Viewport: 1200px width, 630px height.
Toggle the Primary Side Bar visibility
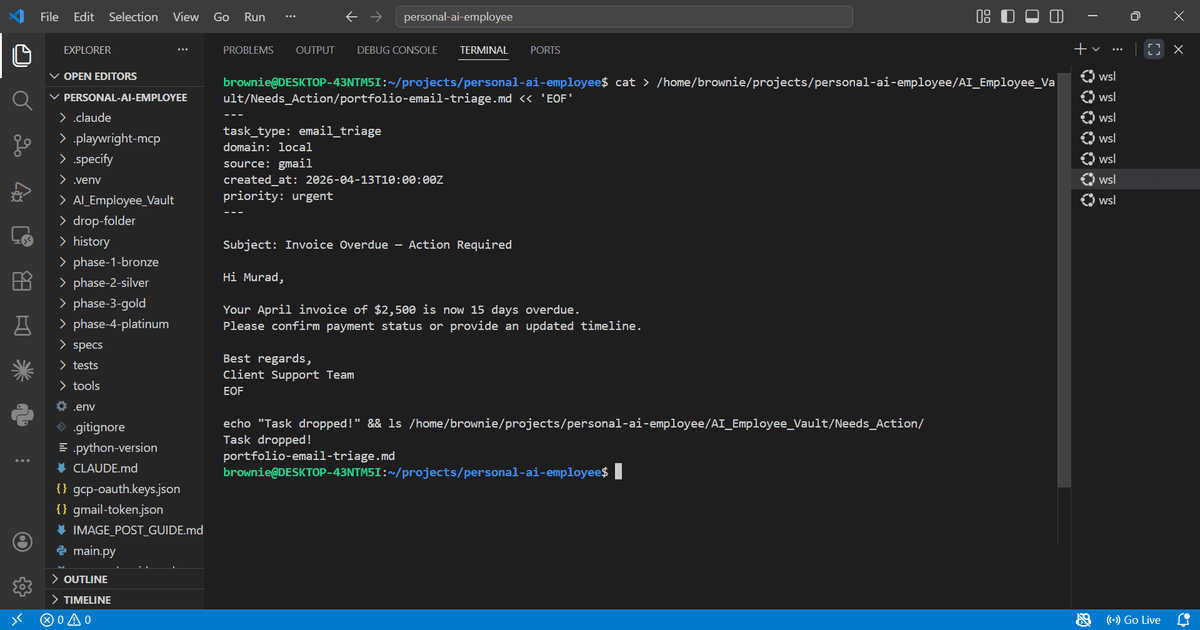pos(1008,16)
